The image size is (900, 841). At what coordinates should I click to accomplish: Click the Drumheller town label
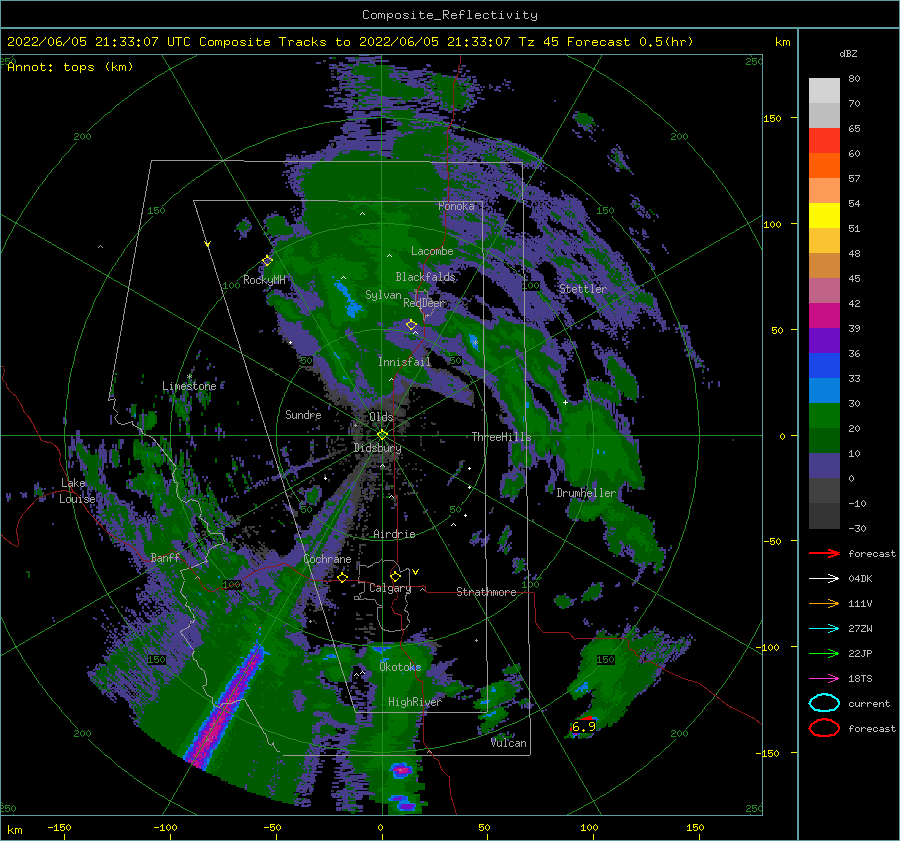pyautogui.click(x=586, y=493)
